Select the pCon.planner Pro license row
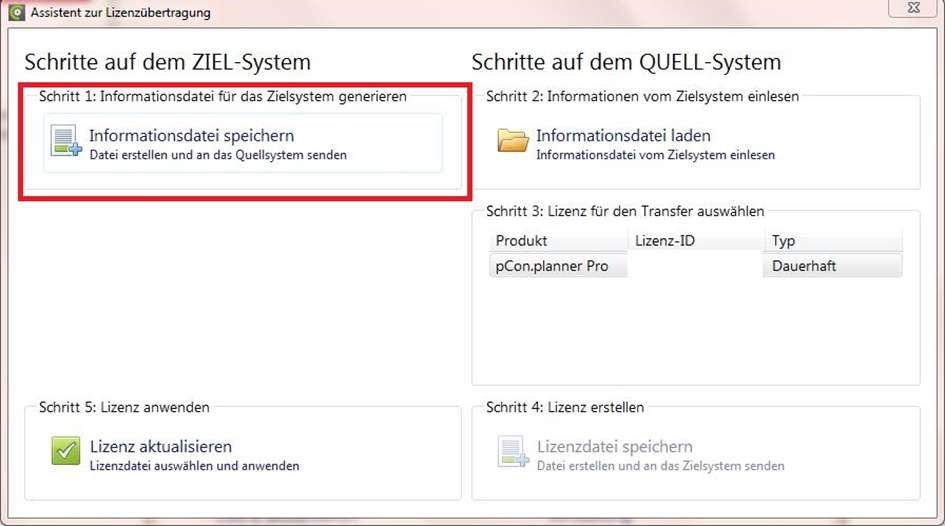The image size is (945, 526). (x=695, y=266)
